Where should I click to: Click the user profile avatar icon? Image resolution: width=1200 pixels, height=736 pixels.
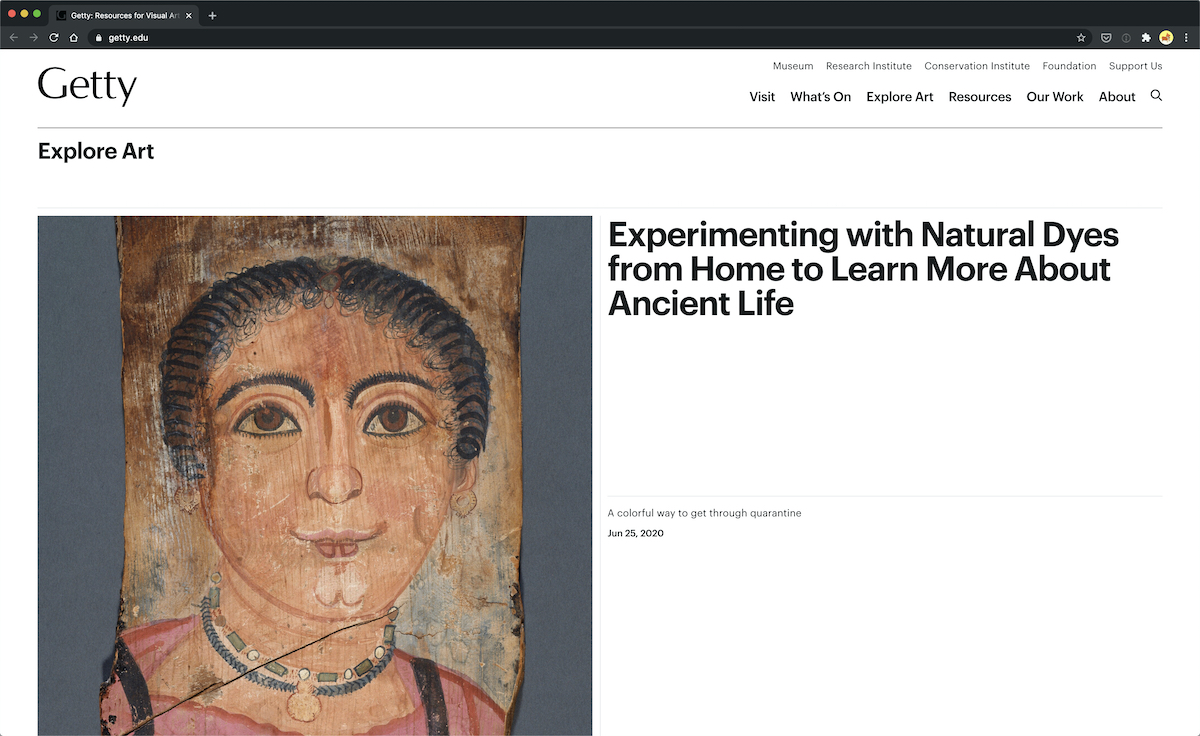(1166, 37)
